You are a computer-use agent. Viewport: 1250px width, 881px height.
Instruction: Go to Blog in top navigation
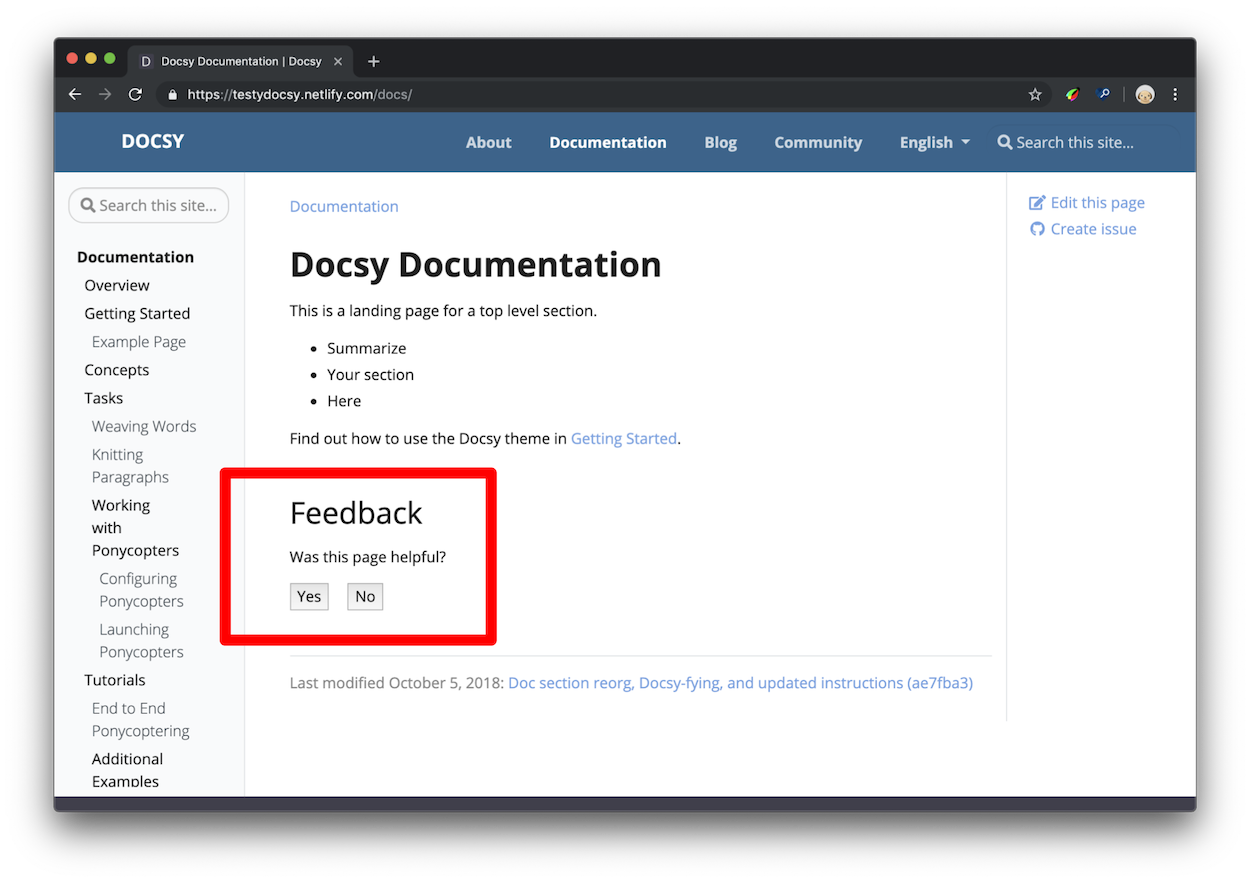(x=720, y=142)
